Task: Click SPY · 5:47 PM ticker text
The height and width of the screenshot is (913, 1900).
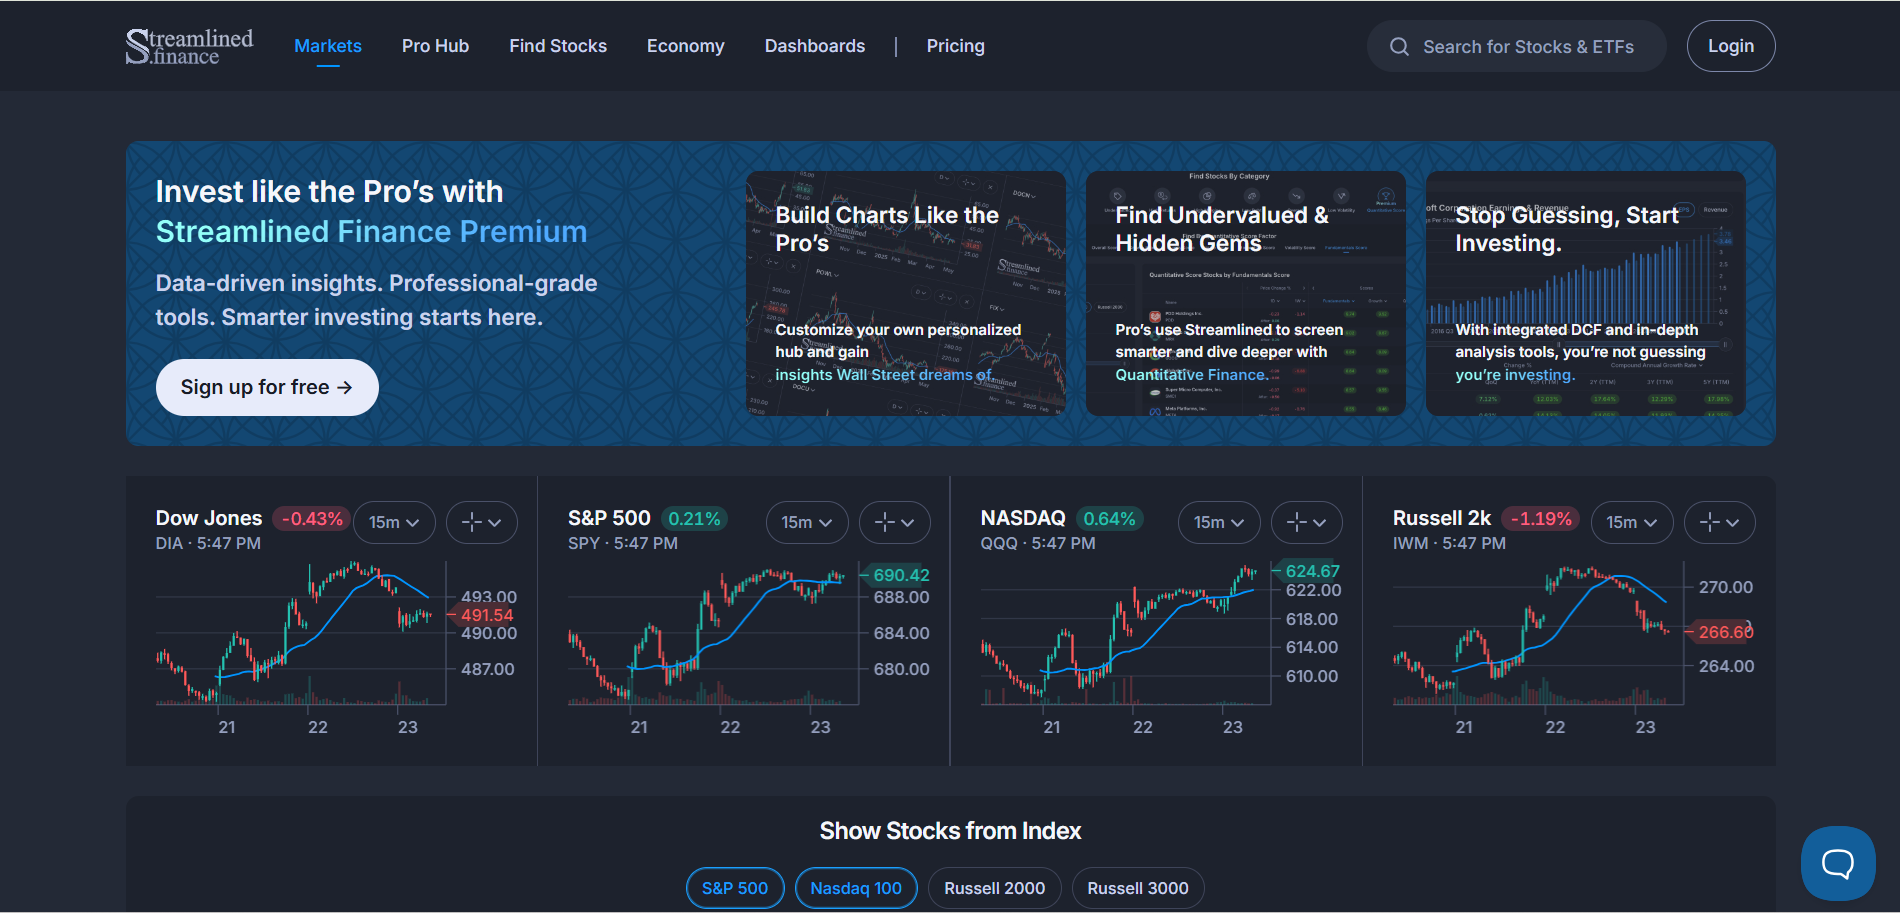Action: click(x=623, y=543)
